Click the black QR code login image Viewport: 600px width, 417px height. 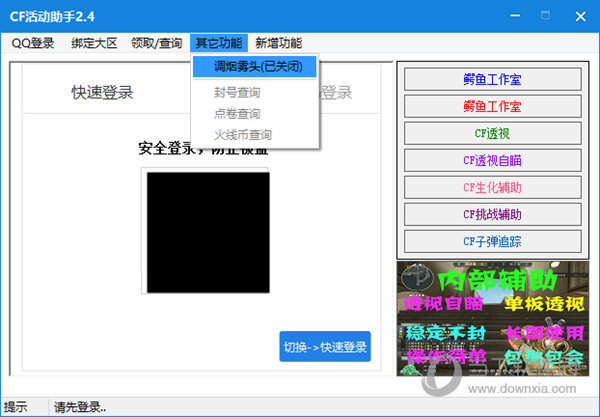[208, 232]
